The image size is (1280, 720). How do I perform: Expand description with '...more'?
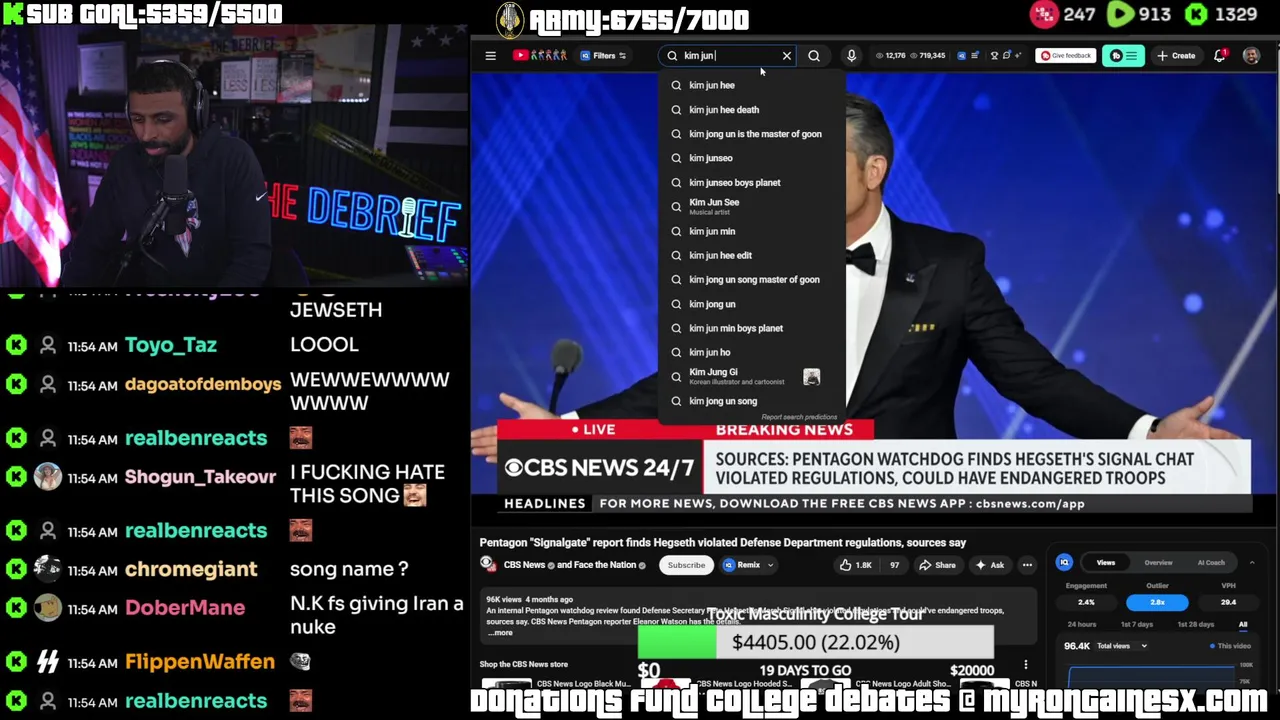click(500, 633)
